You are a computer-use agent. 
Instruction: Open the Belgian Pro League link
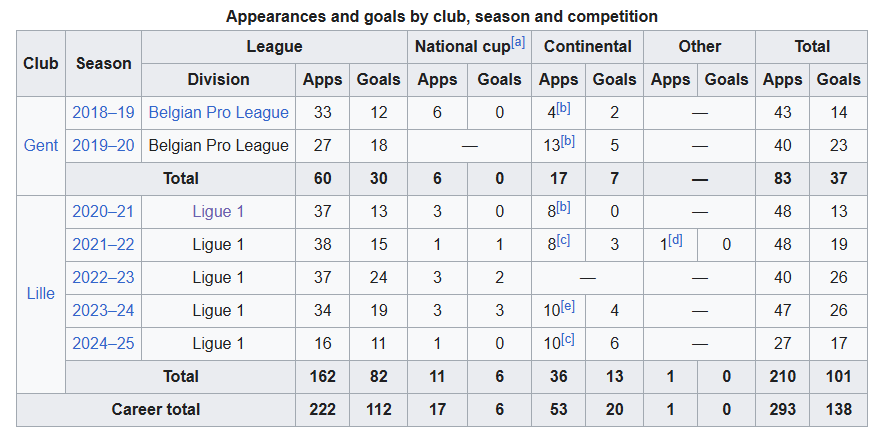[218, 113]
